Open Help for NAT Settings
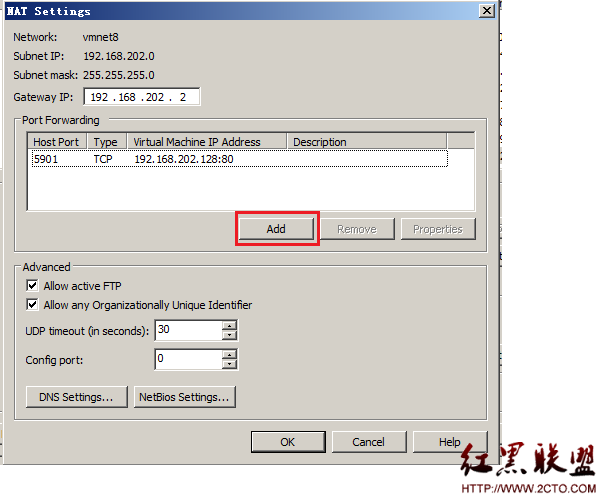The width and height of the screenshot is (598, 494). (450, 442)
